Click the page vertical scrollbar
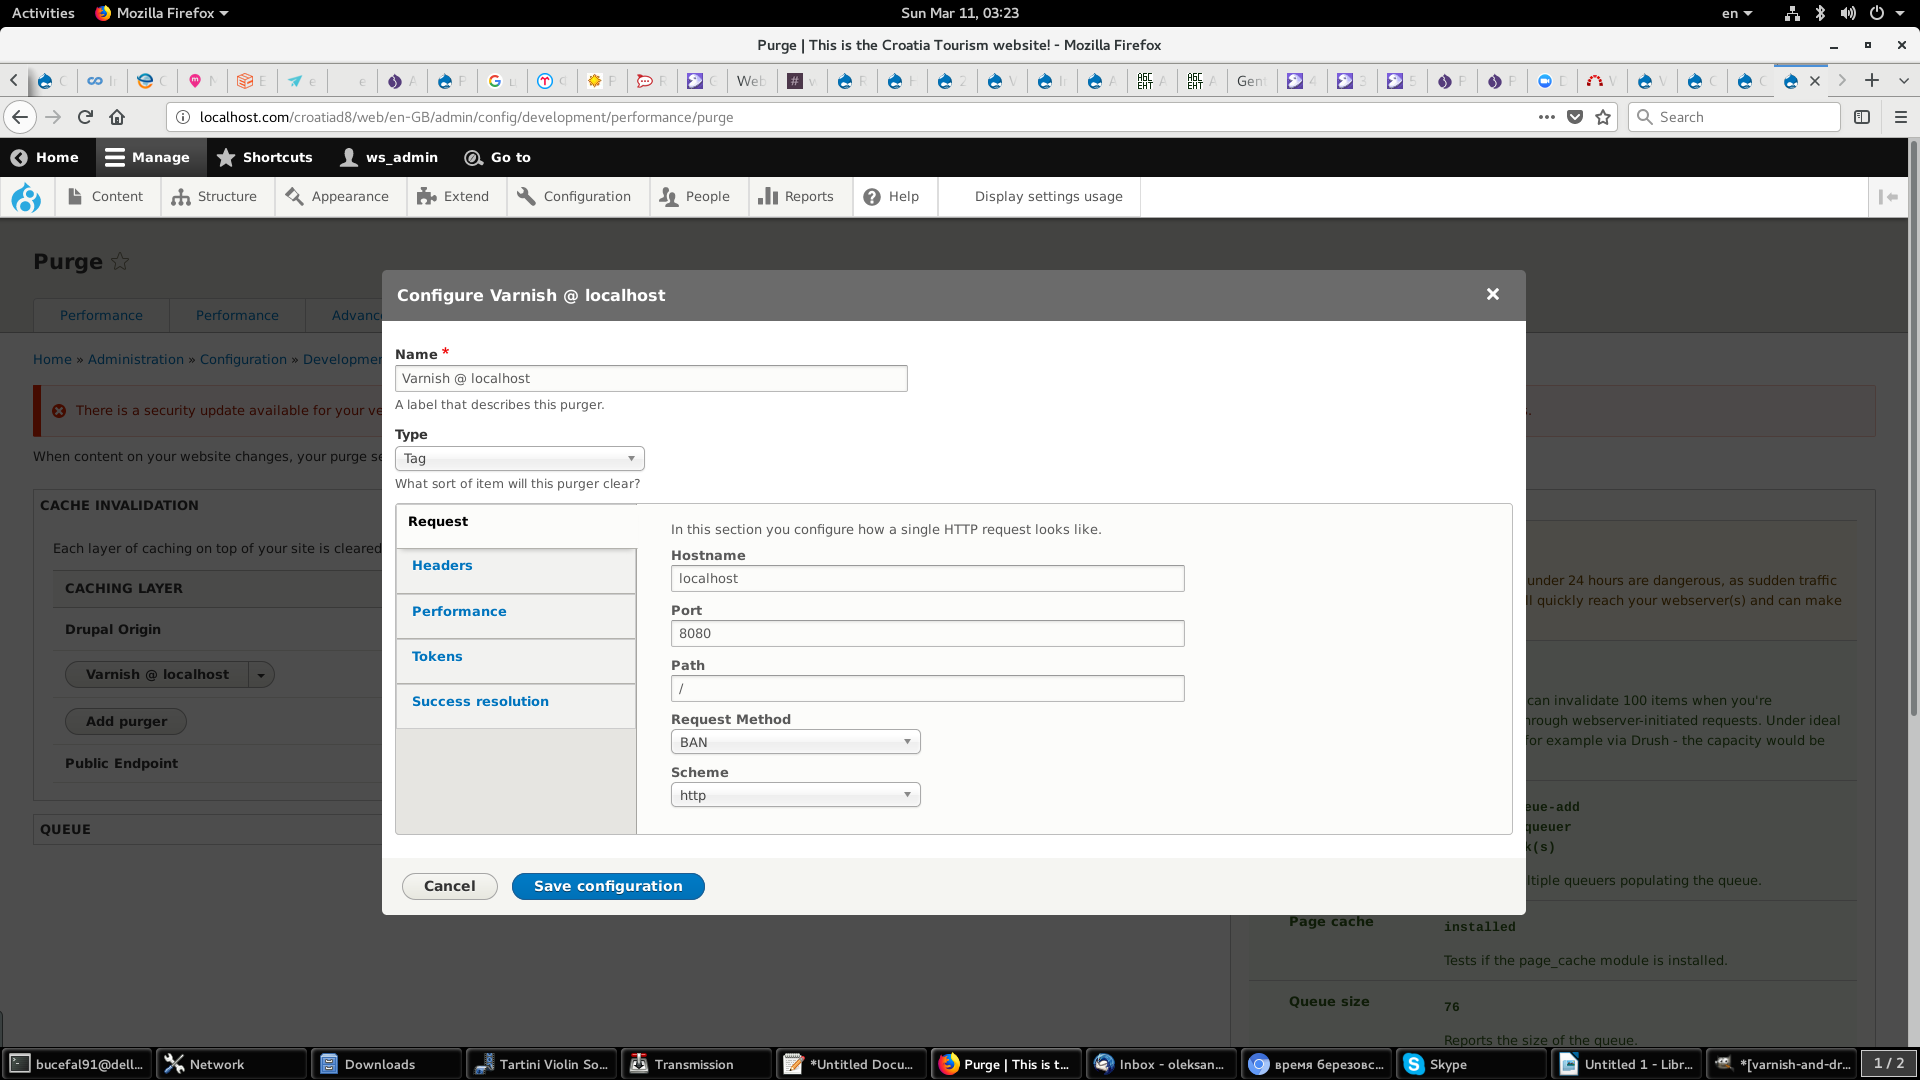Image resolution: width=1920 pixels, height=1080 pixels. 1913,430
